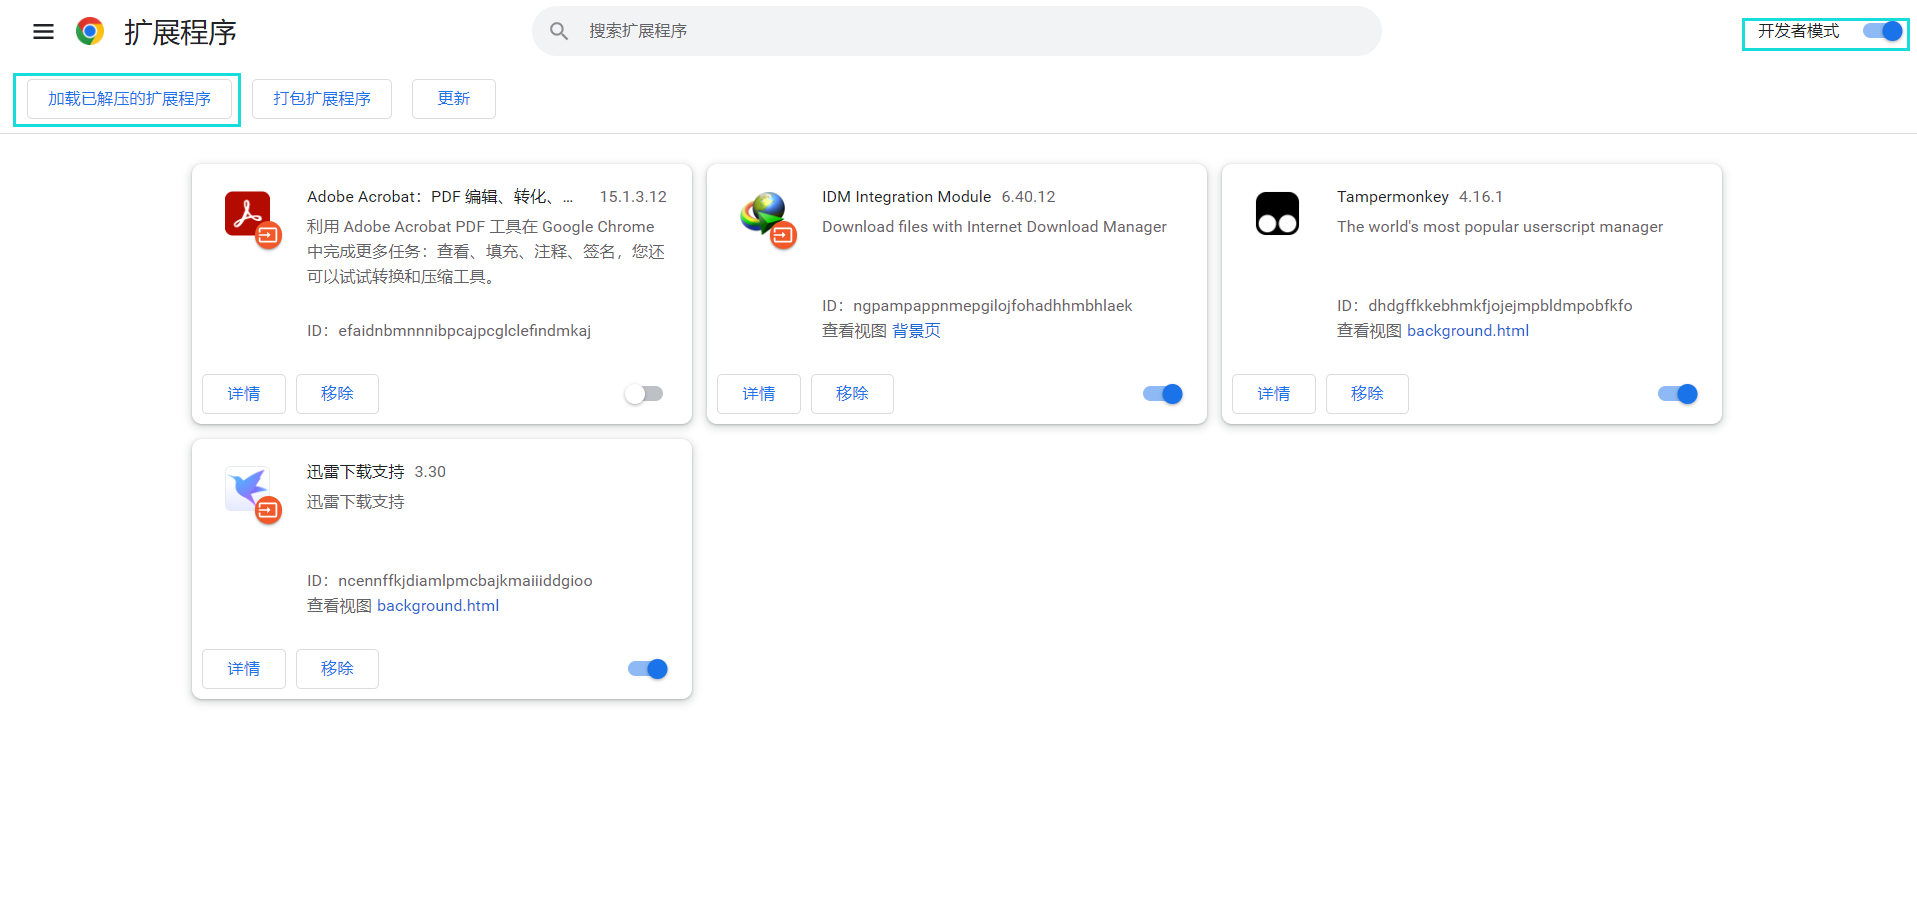Click the Adobe Acrobat extension icon
This screenshot has width=1917, height=897.
tap(248, 214)
